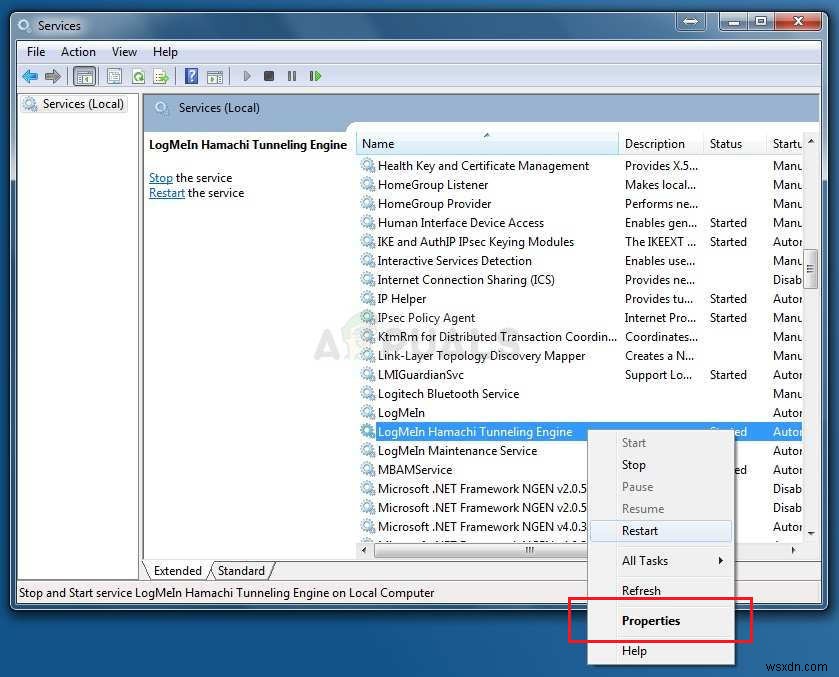Go back with the blue left arrow
The height and width of the screenshot is (677, 839).
[30, 77]
